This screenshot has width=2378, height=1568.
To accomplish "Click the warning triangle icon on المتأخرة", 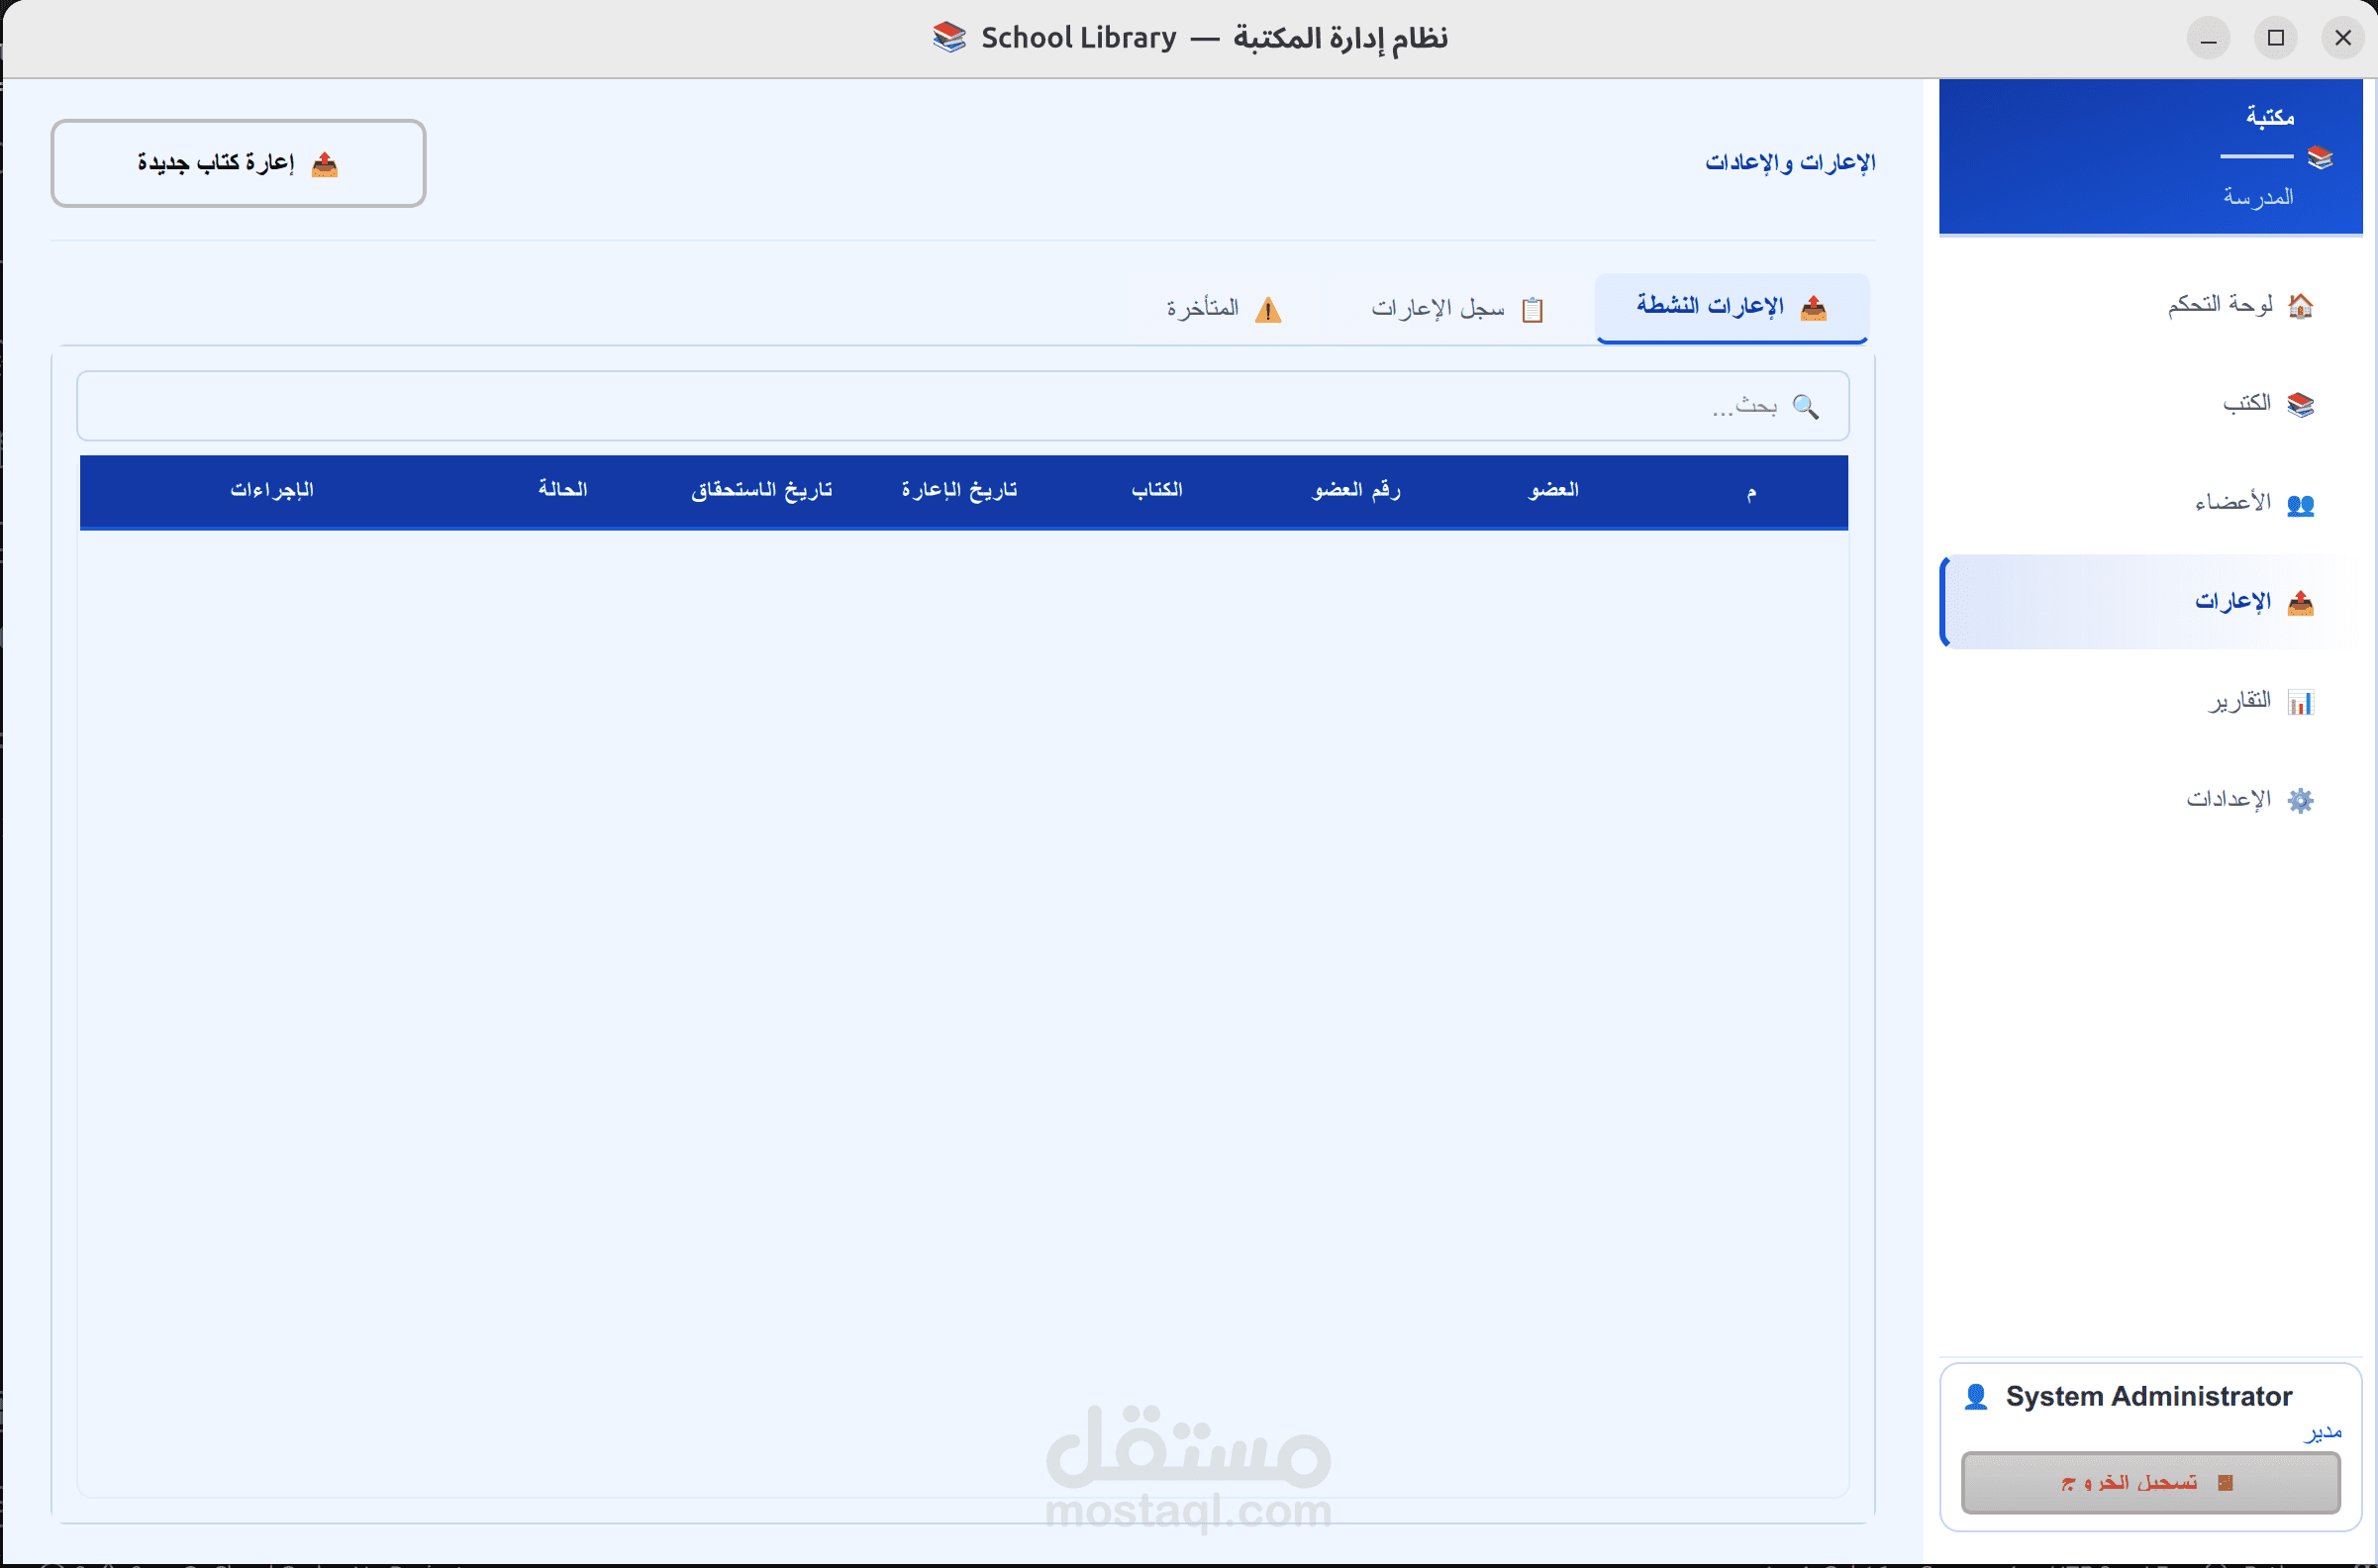I will (1267, 310).
